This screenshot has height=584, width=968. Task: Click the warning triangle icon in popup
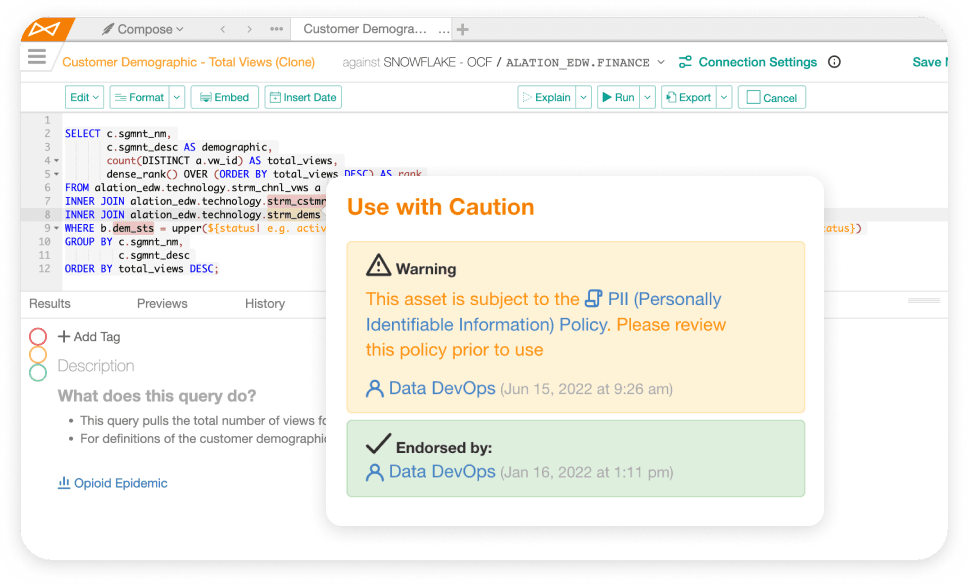pyautogui.click(x=378, y=266)
